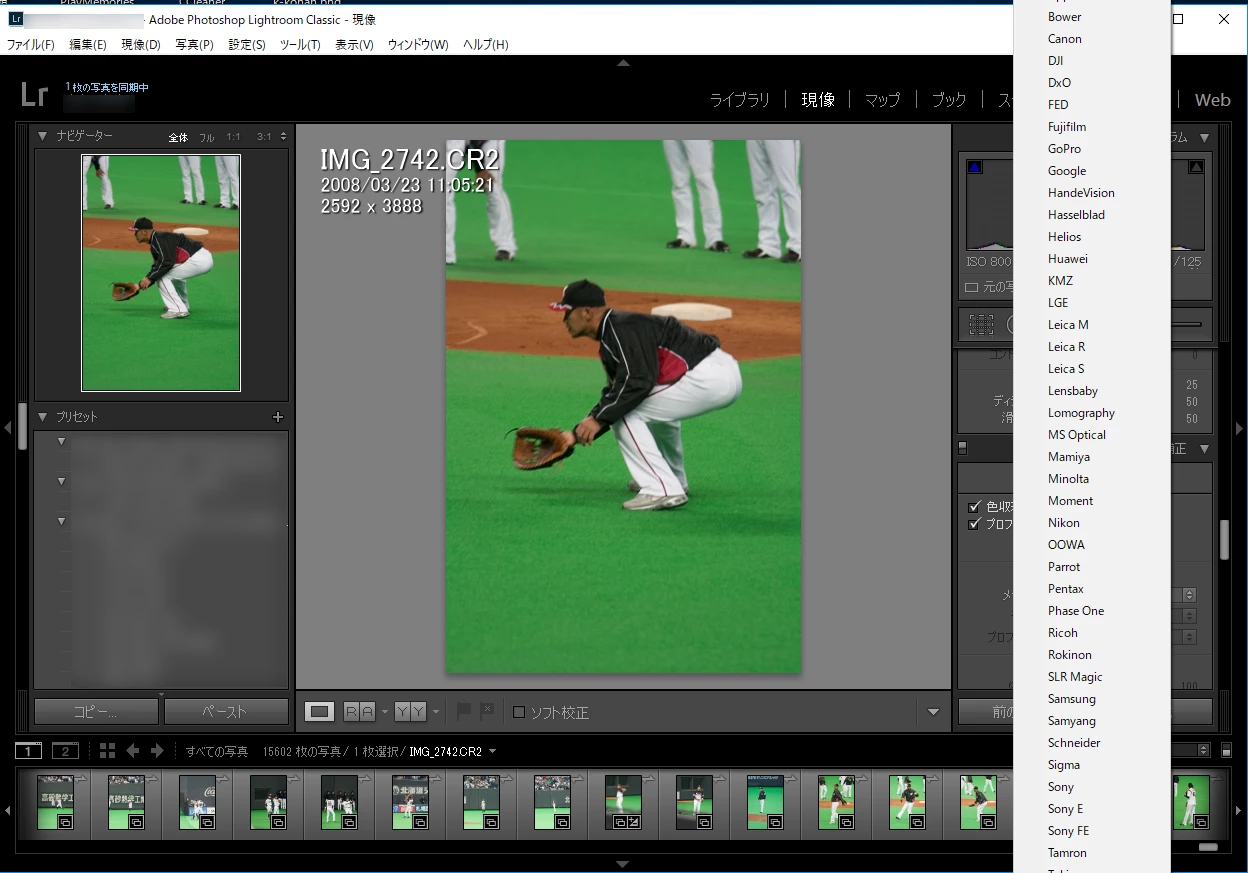The width and height of the screenshot is (1248, 873).
Task: Expand the first preset group triangle
Action: [61, 441]
